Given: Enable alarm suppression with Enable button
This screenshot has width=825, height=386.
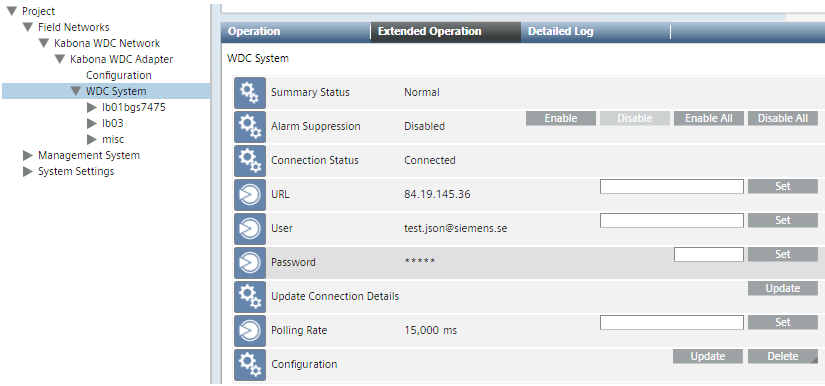Looking at the screenshot, I should coord(561,118).
